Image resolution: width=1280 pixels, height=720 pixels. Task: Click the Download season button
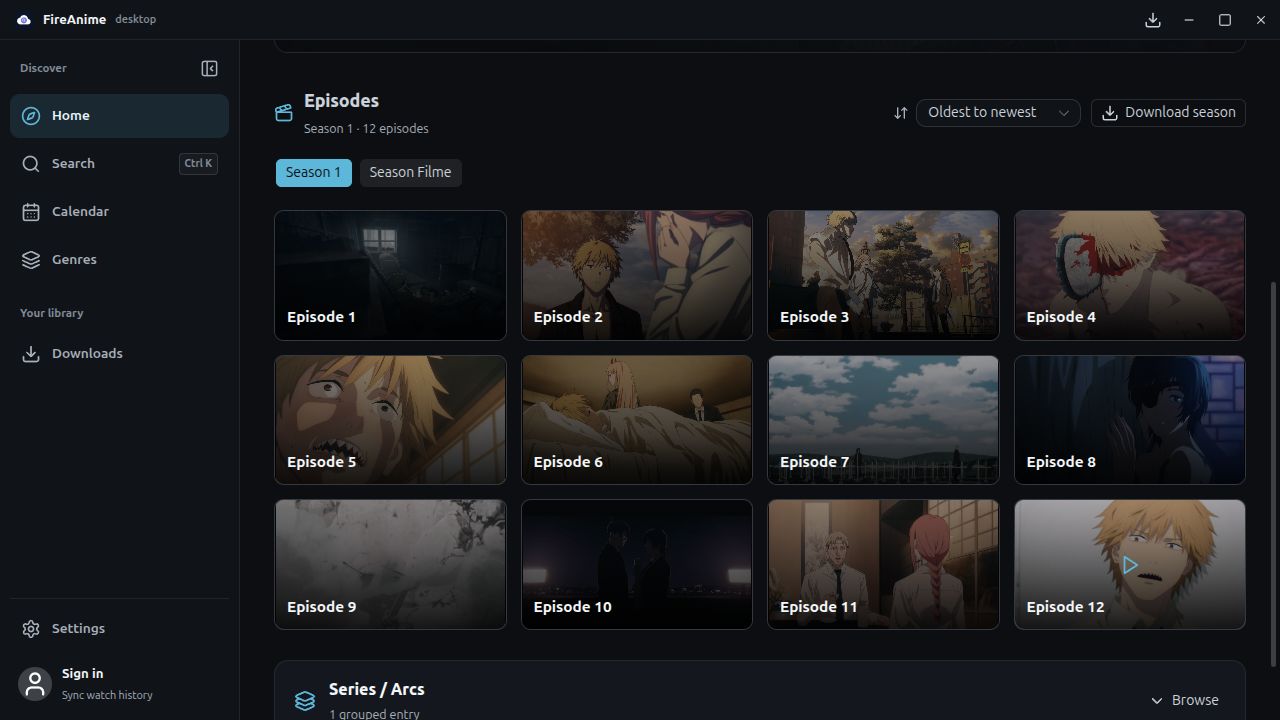coord(1168,113)
